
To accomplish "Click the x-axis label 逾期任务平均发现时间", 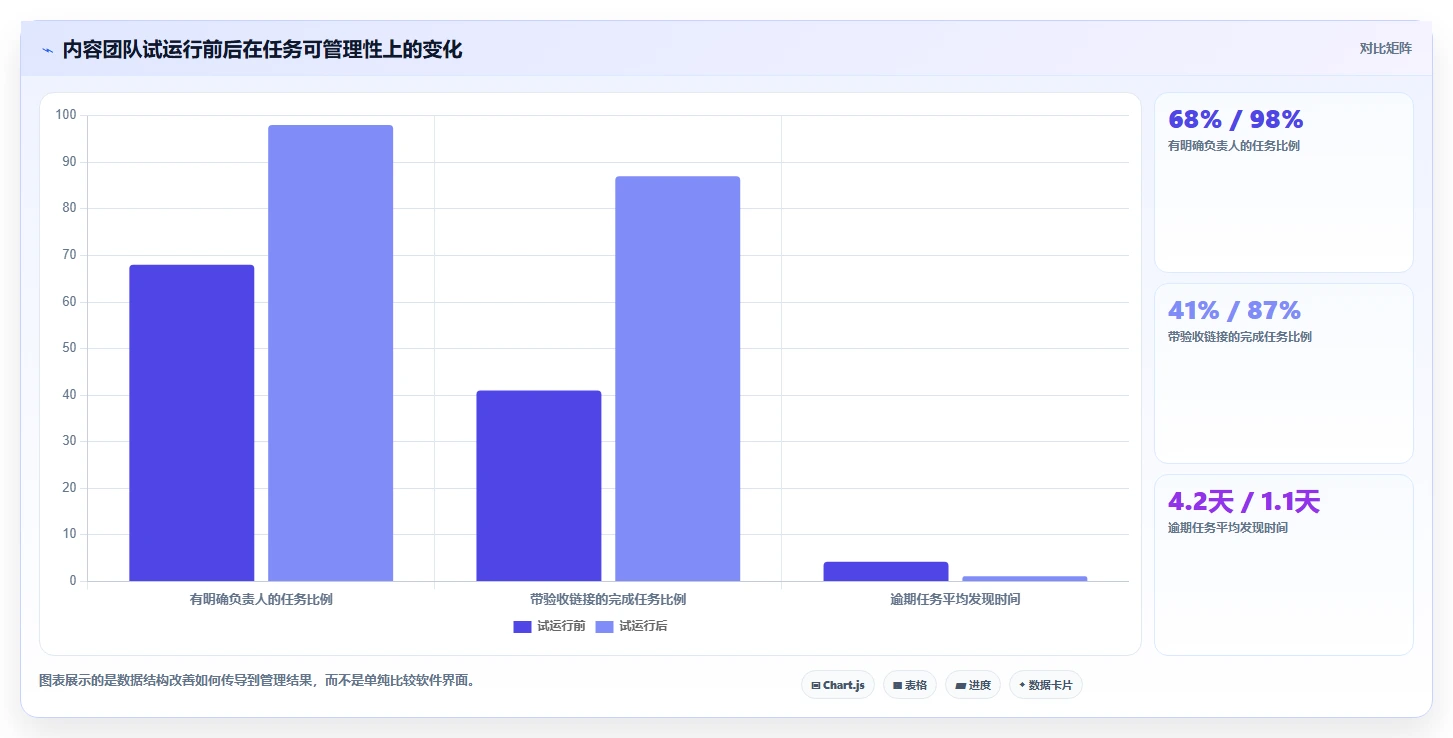I will [955, 600].
